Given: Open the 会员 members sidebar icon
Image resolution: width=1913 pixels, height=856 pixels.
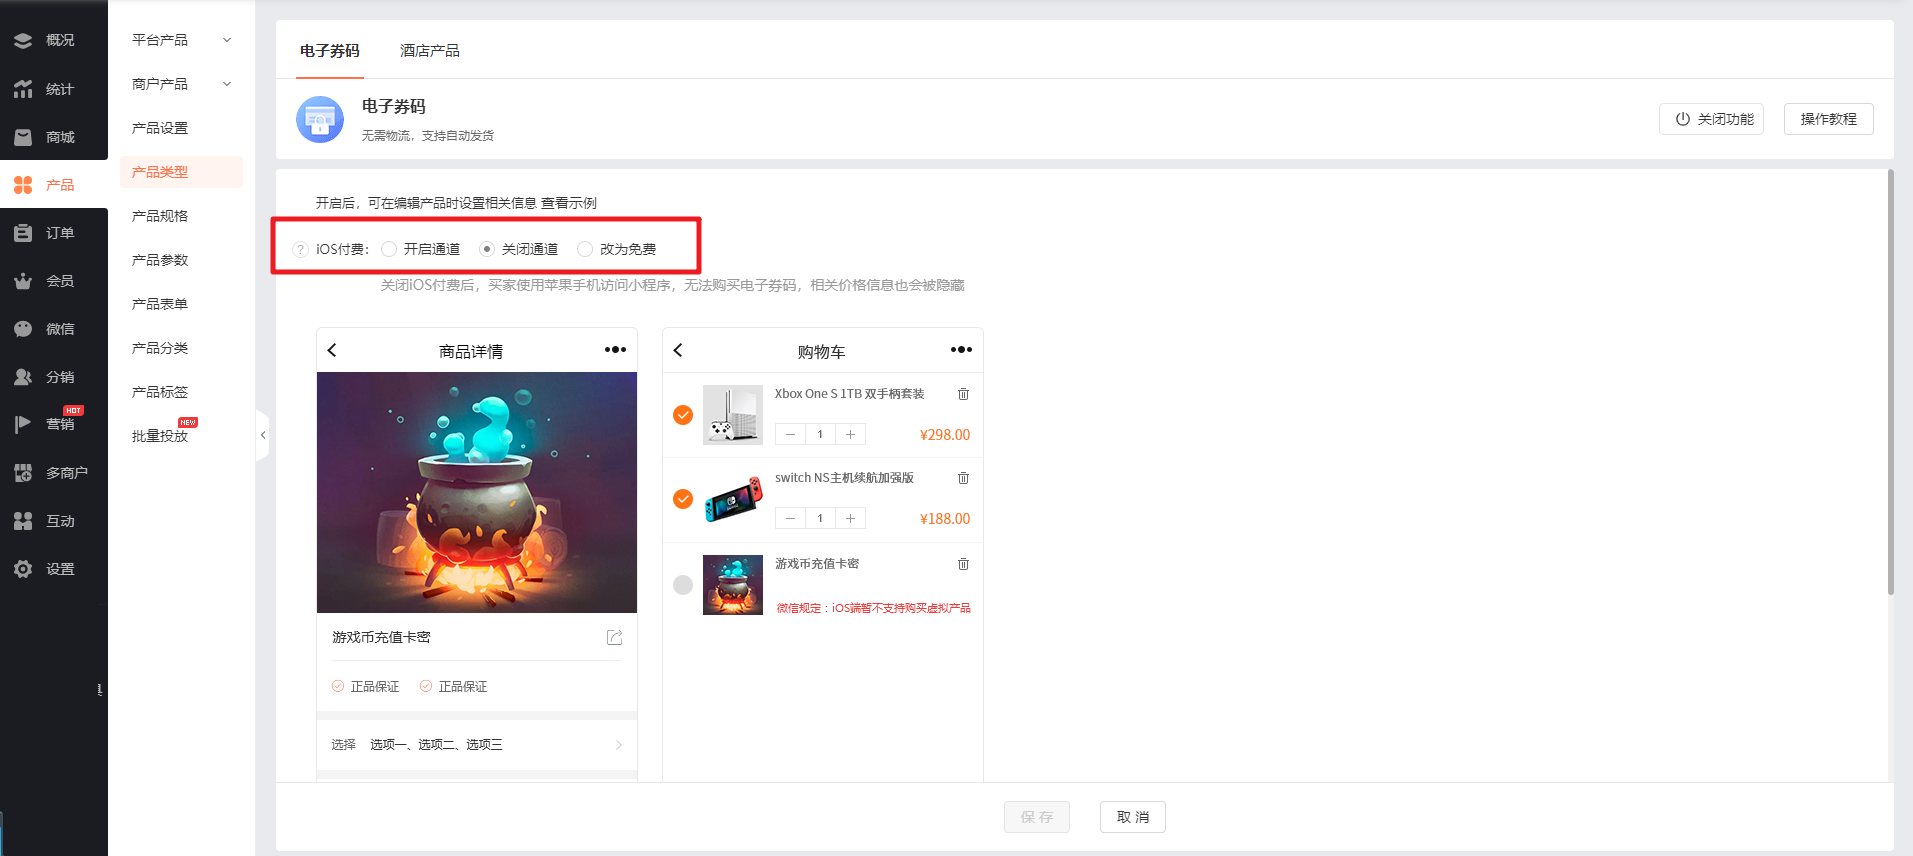Looking at the screenshot, I should pos(23,281).
